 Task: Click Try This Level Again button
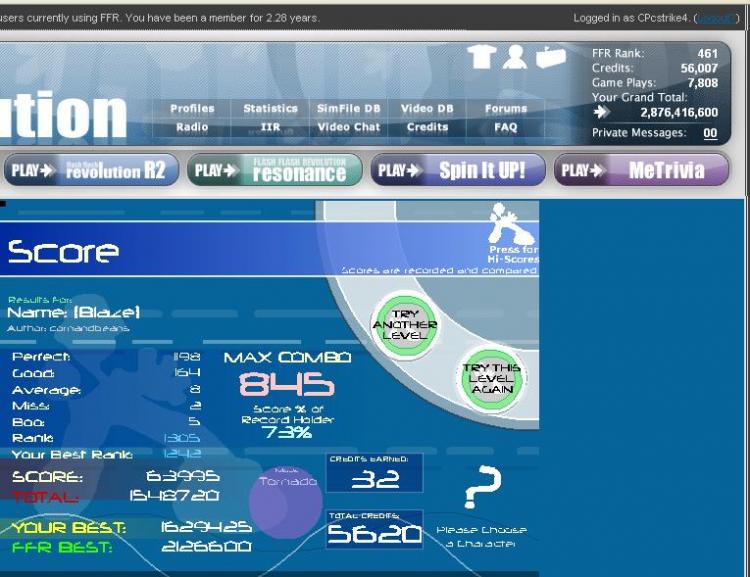tap(491, 378)
